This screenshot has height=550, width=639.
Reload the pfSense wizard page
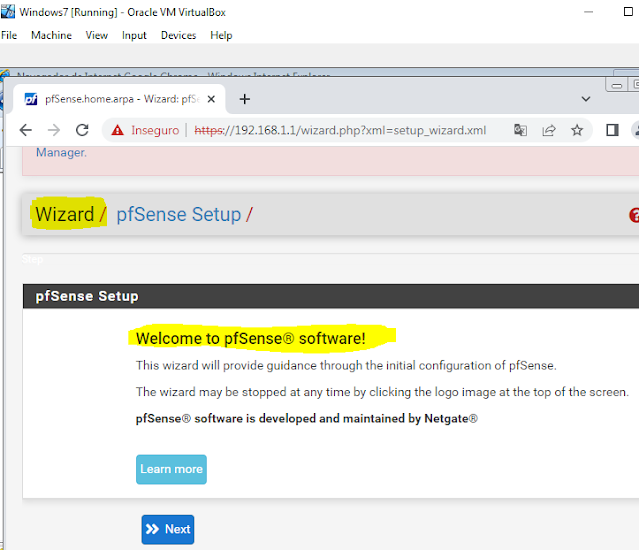pos(82,130)
